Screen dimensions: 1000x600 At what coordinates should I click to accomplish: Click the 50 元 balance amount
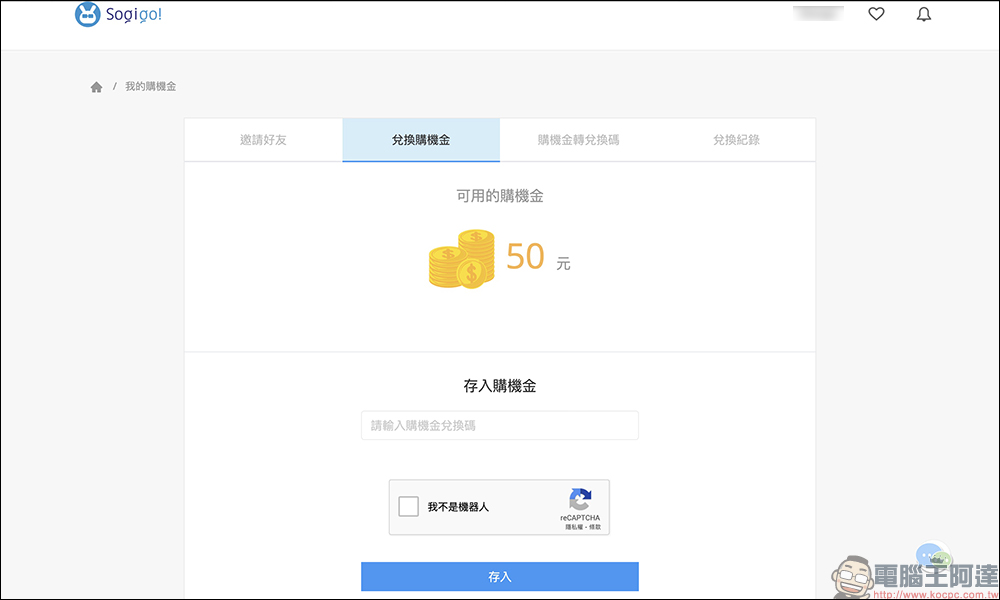[538, 257]
